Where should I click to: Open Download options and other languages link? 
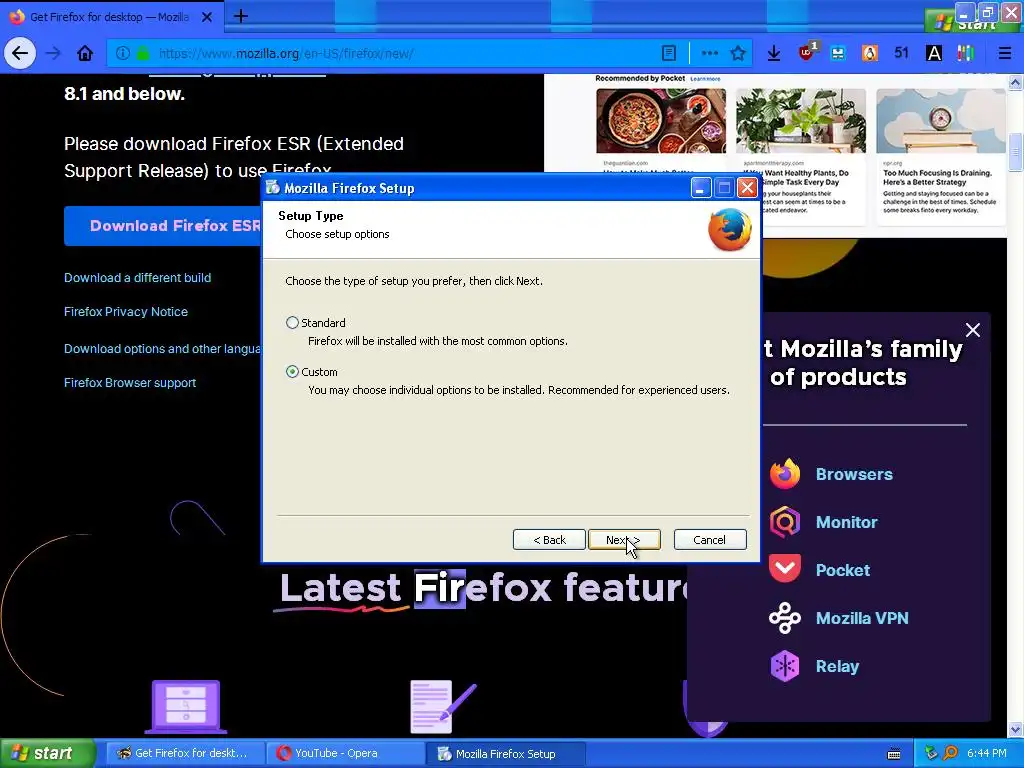(163, 349)
